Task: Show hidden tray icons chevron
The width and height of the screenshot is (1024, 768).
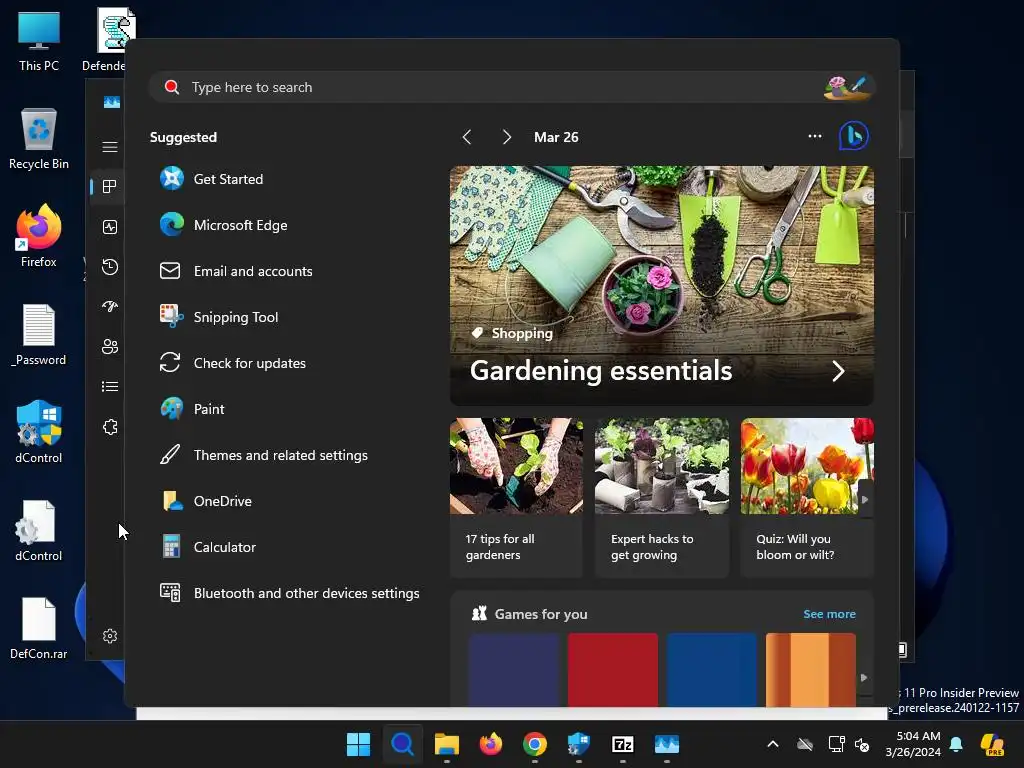Action: click(x=773, y=744)
